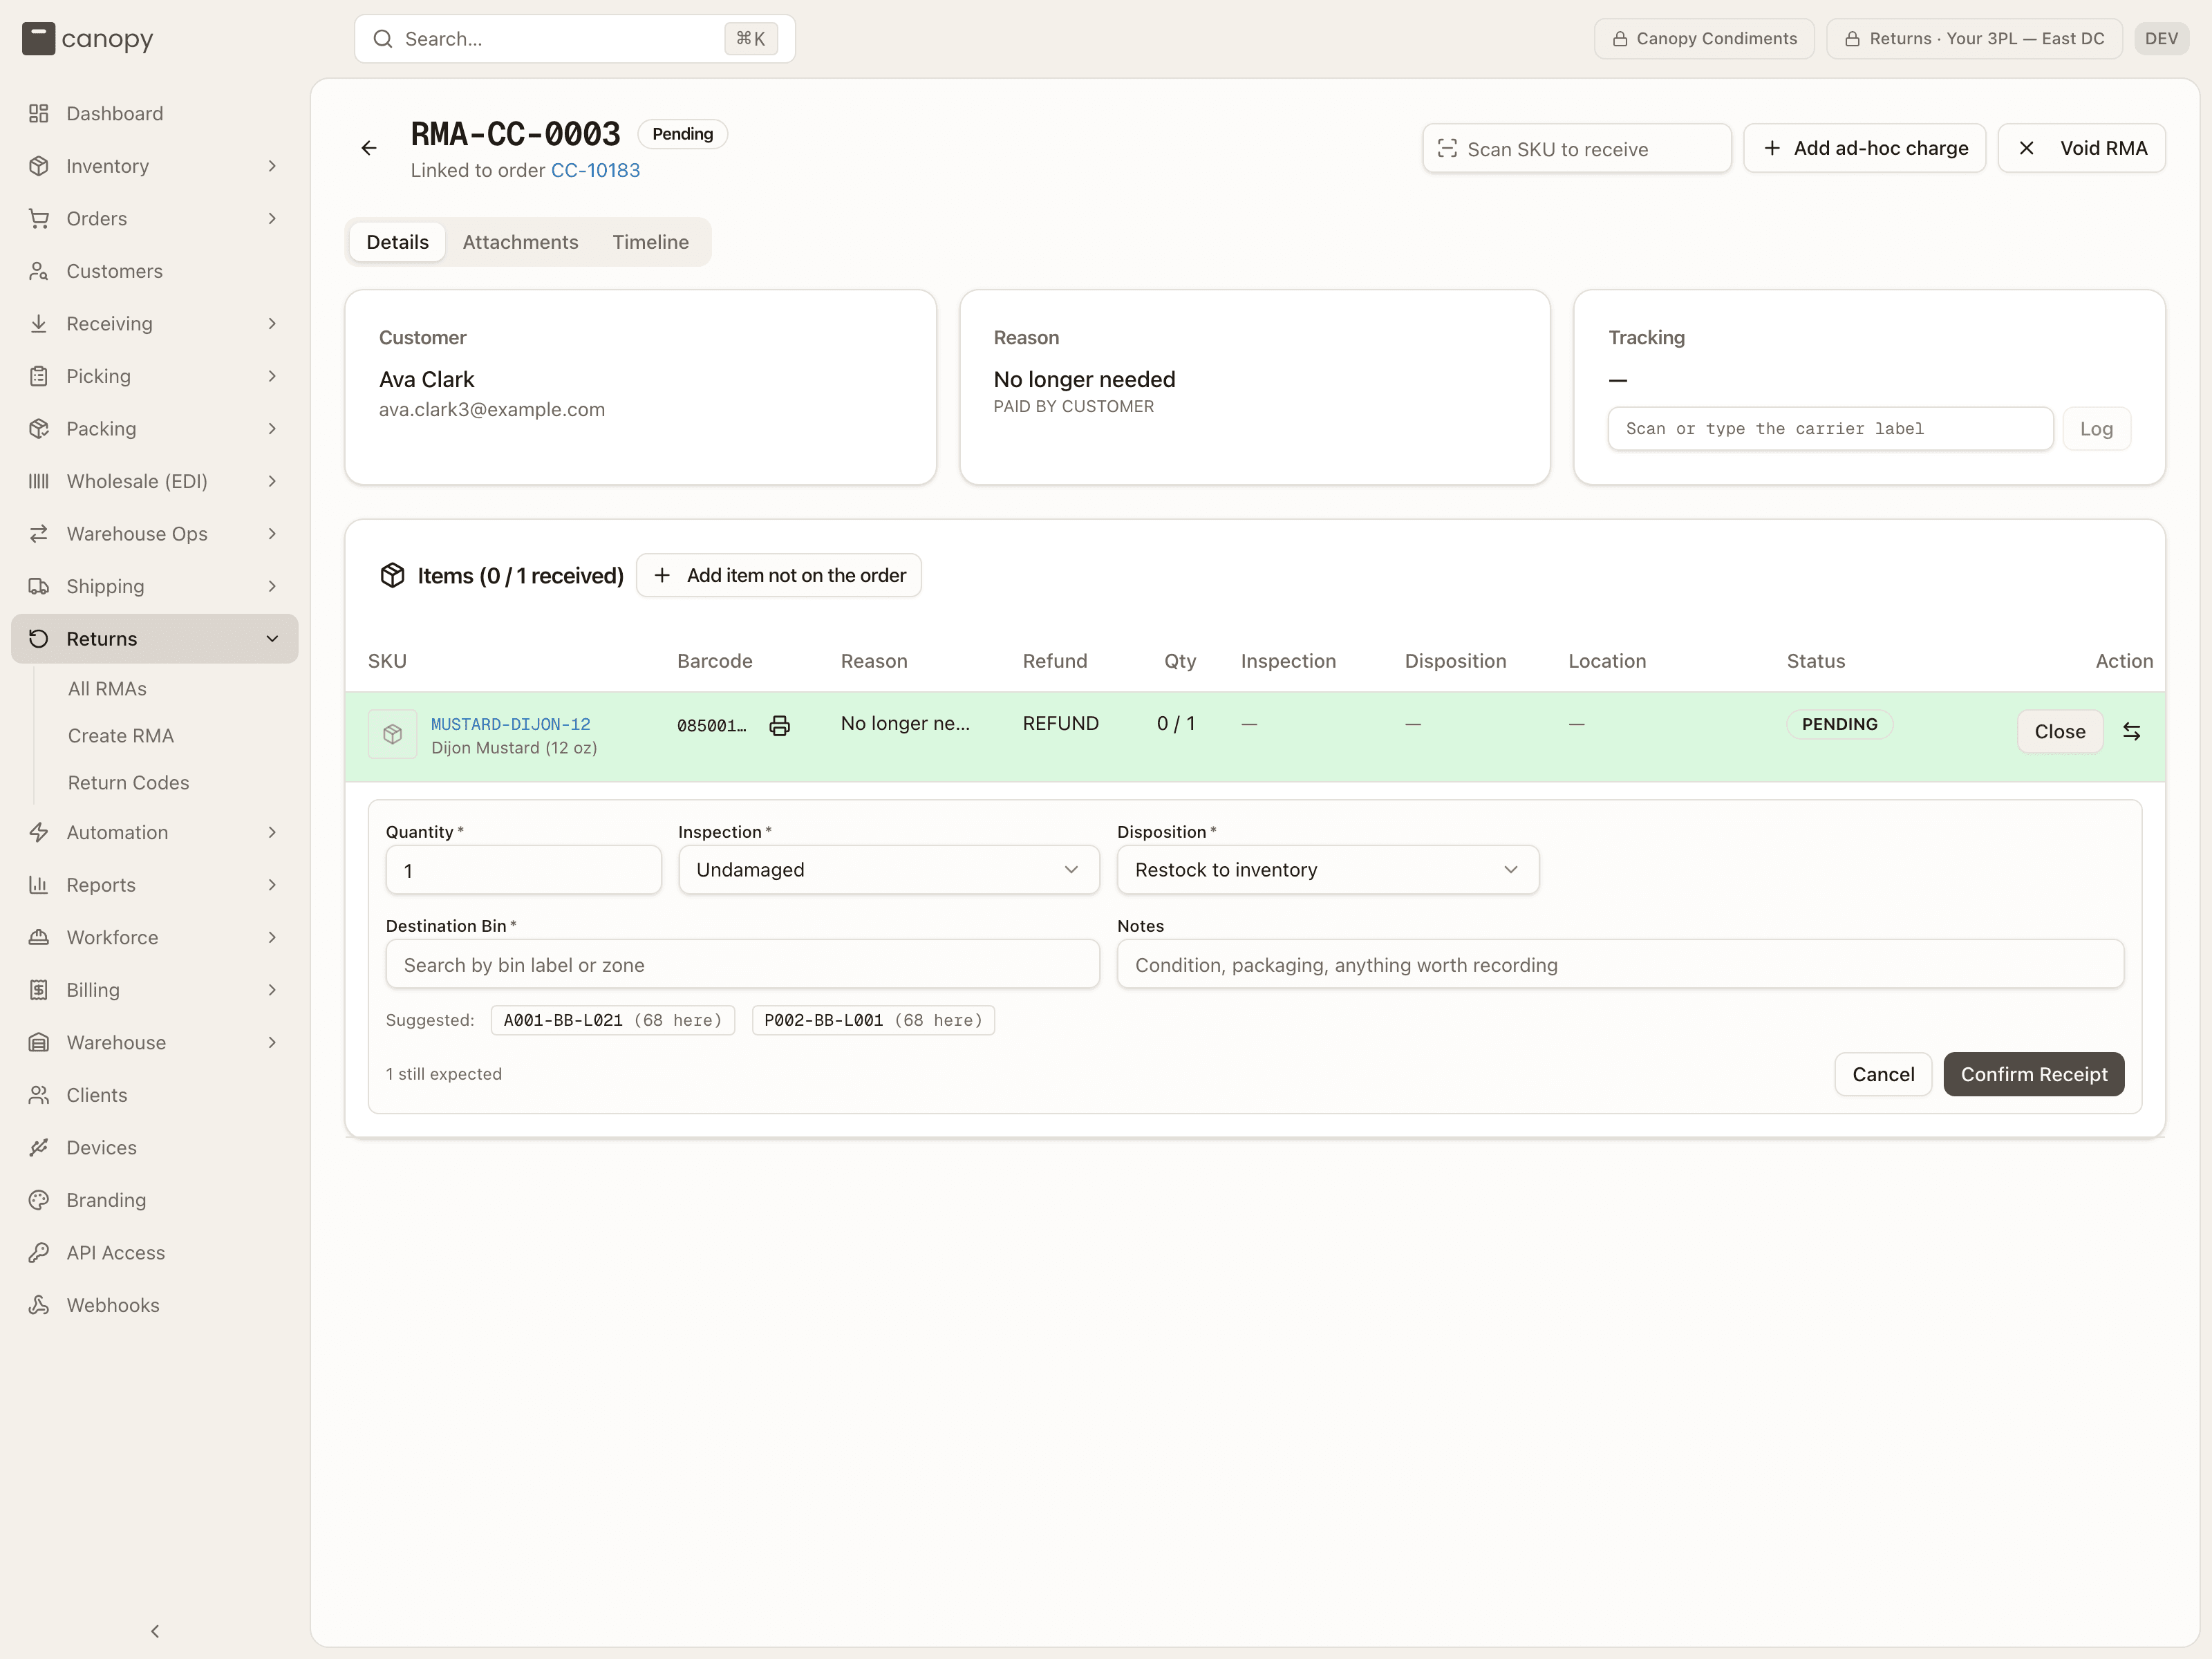
Task: Open the Inspection dropdown showing Undamaged
Action: pyautogui.click(x=889, y=870)
